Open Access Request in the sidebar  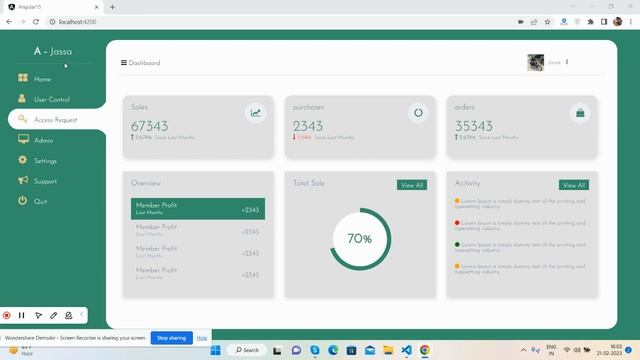pos(56,120)
